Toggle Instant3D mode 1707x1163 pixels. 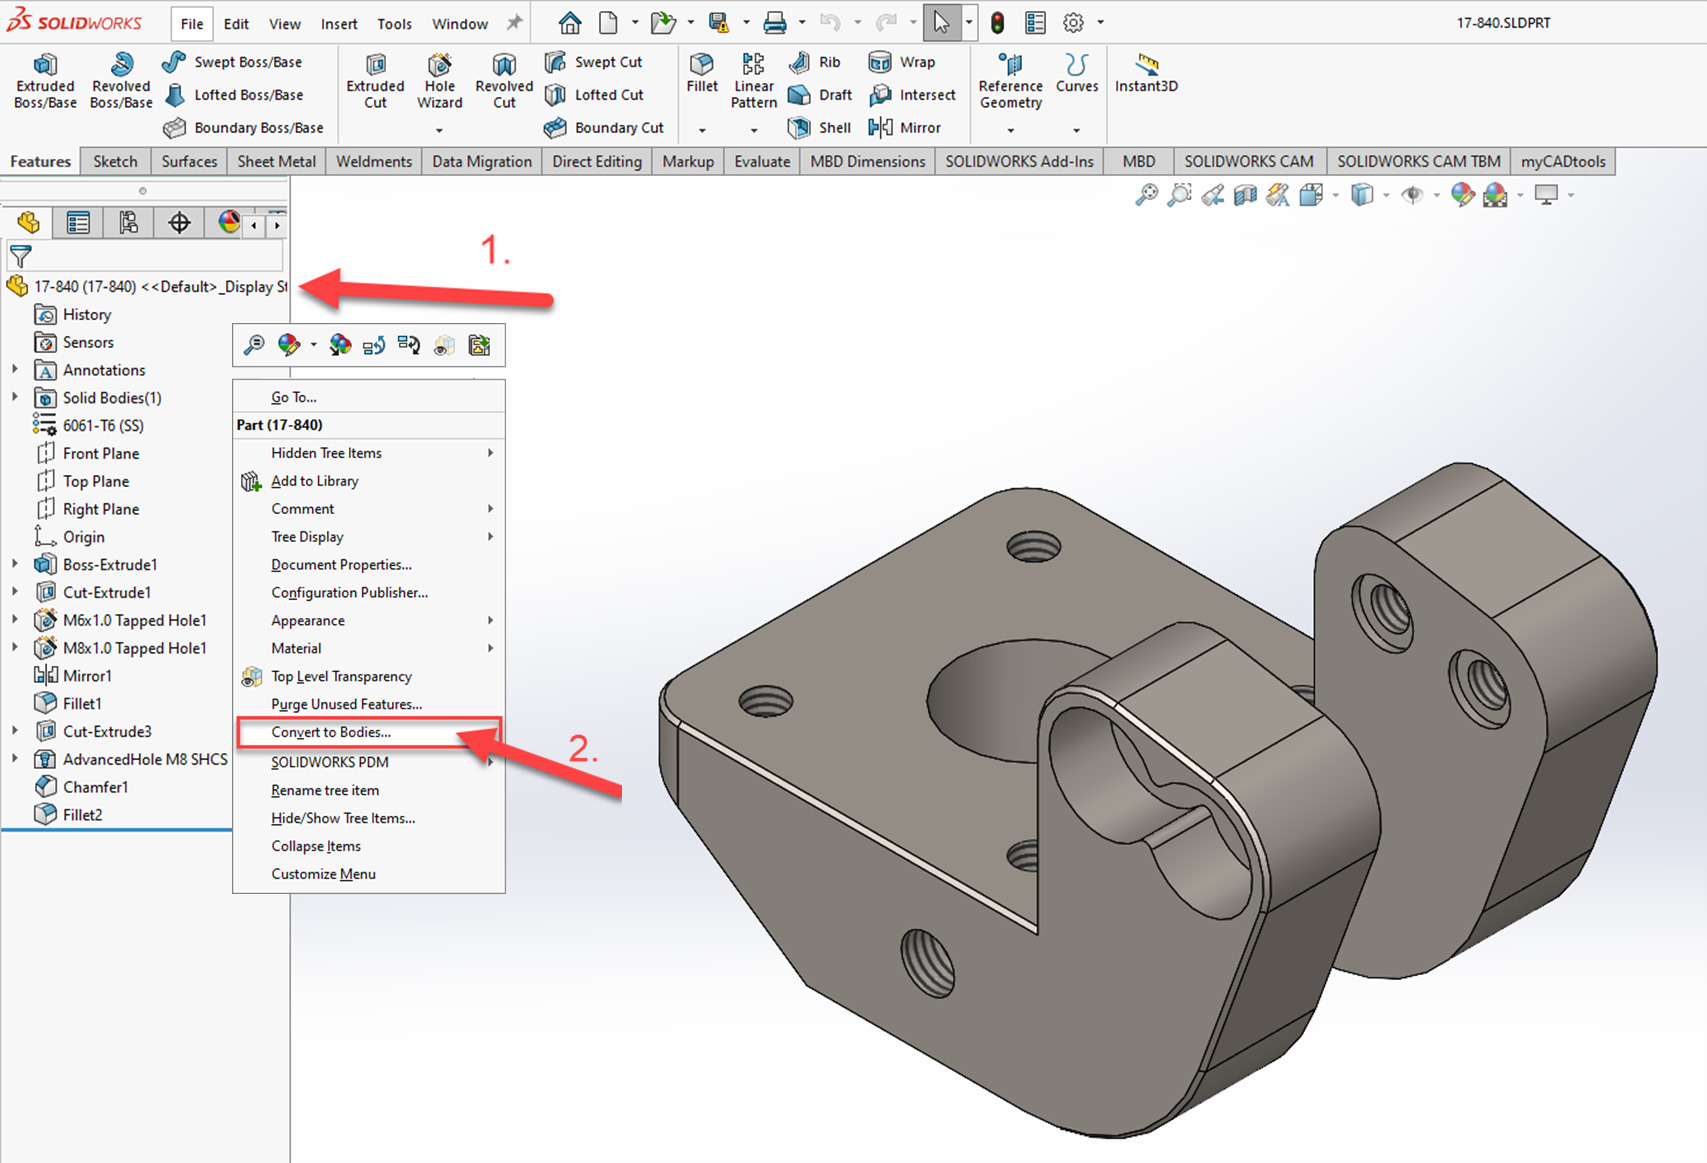(1147, 74)
